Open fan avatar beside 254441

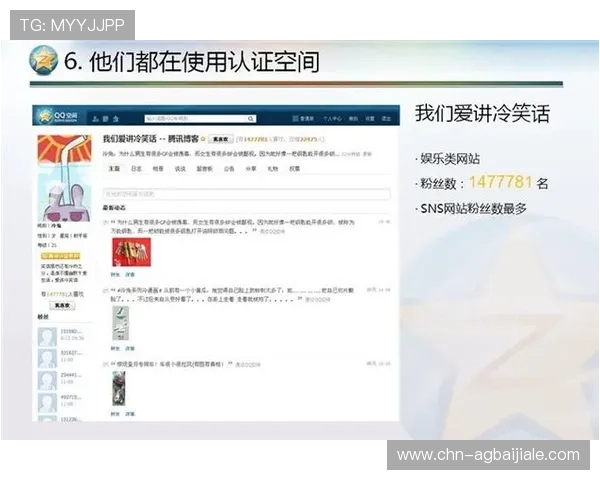click(x=47, y=380)
